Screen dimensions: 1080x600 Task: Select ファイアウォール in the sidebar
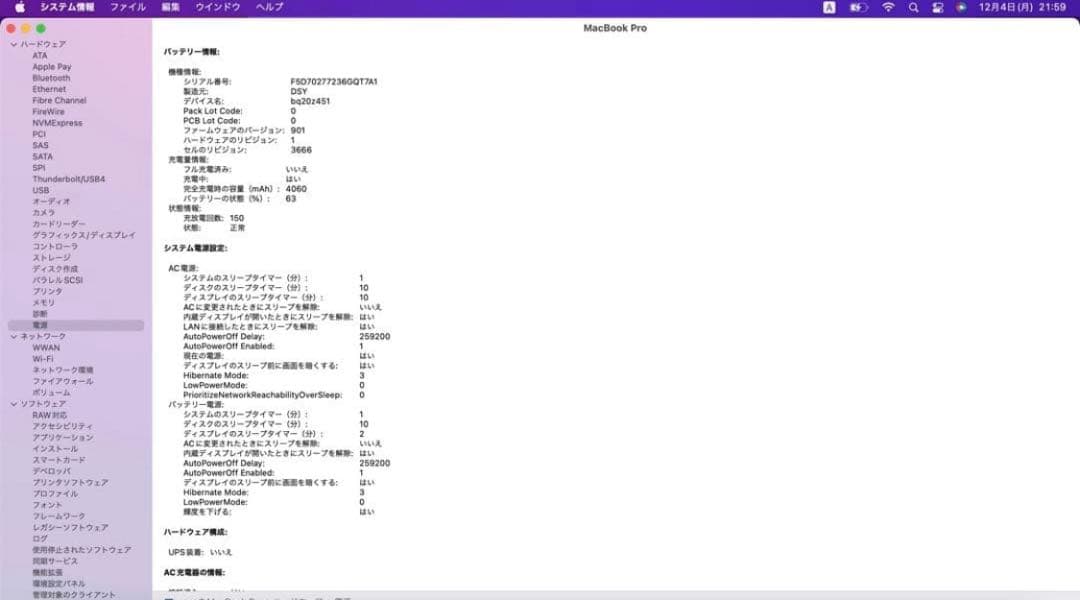[63, 382]
